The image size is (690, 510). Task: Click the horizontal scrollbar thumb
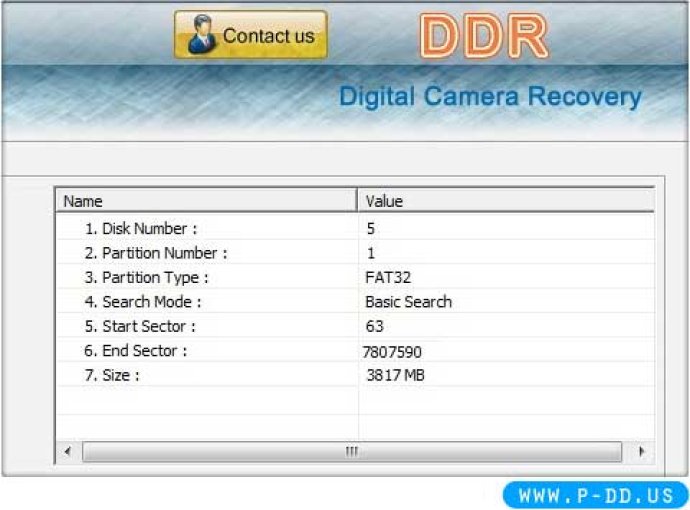click(x=352, y=451)
